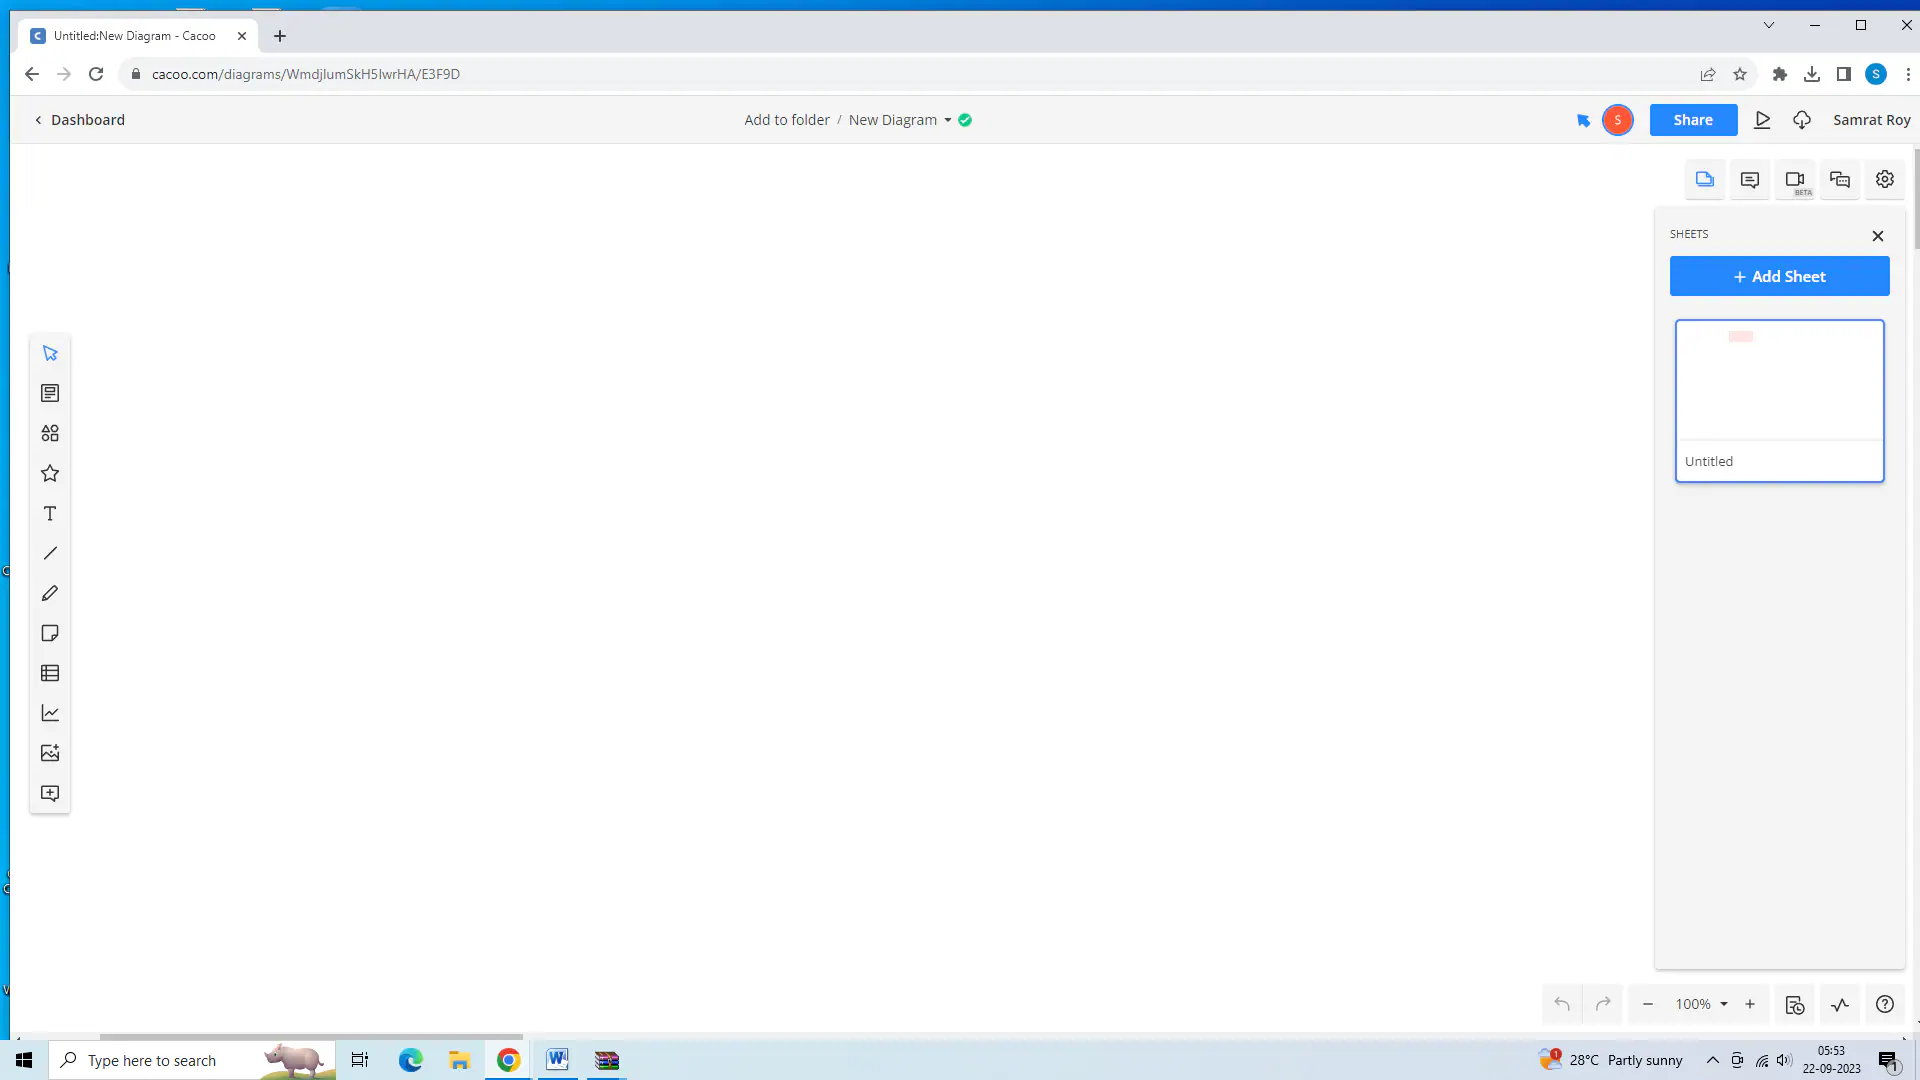Select the Table insertion tool
Viewport: 1920px width, 1080px height.
pyautogui.click(x=50, y=673)
